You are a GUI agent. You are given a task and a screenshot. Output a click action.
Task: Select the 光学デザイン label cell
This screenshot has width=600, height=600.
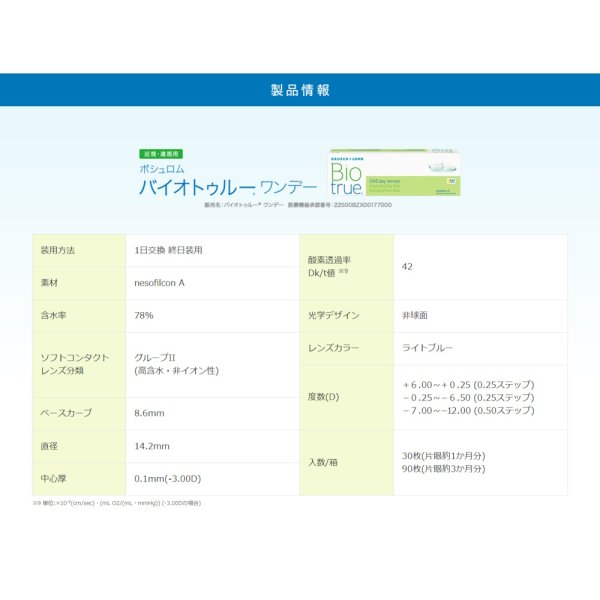[x=347, y=316]
